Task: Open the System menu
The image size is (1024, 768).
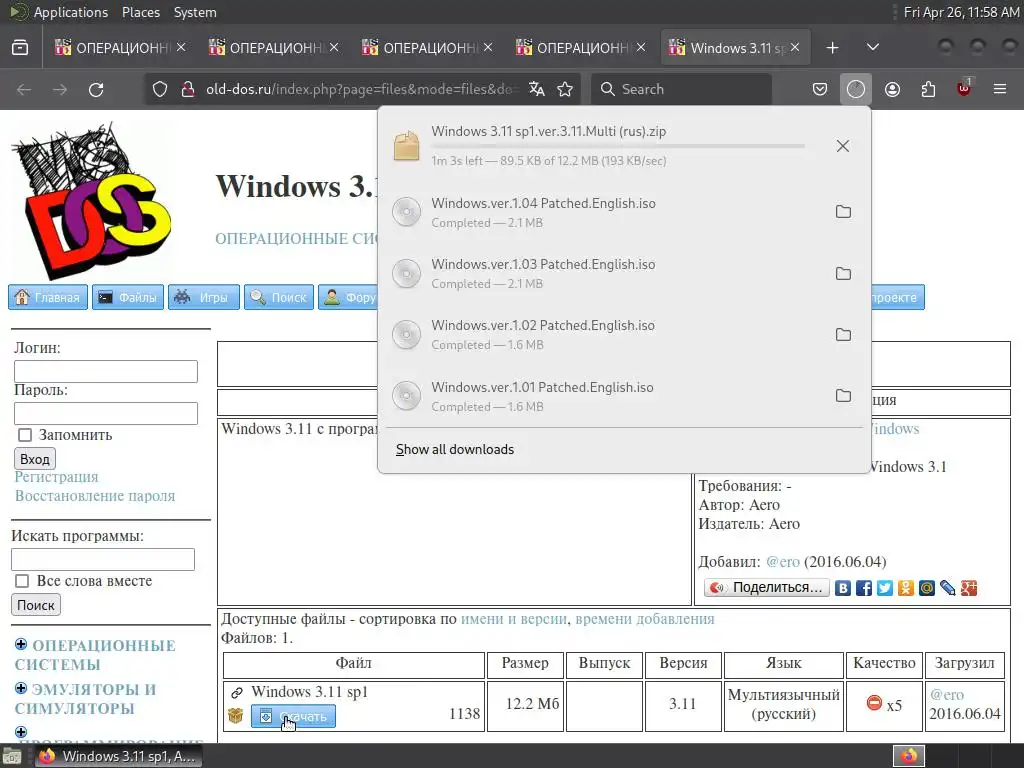Action: (195, 12)
